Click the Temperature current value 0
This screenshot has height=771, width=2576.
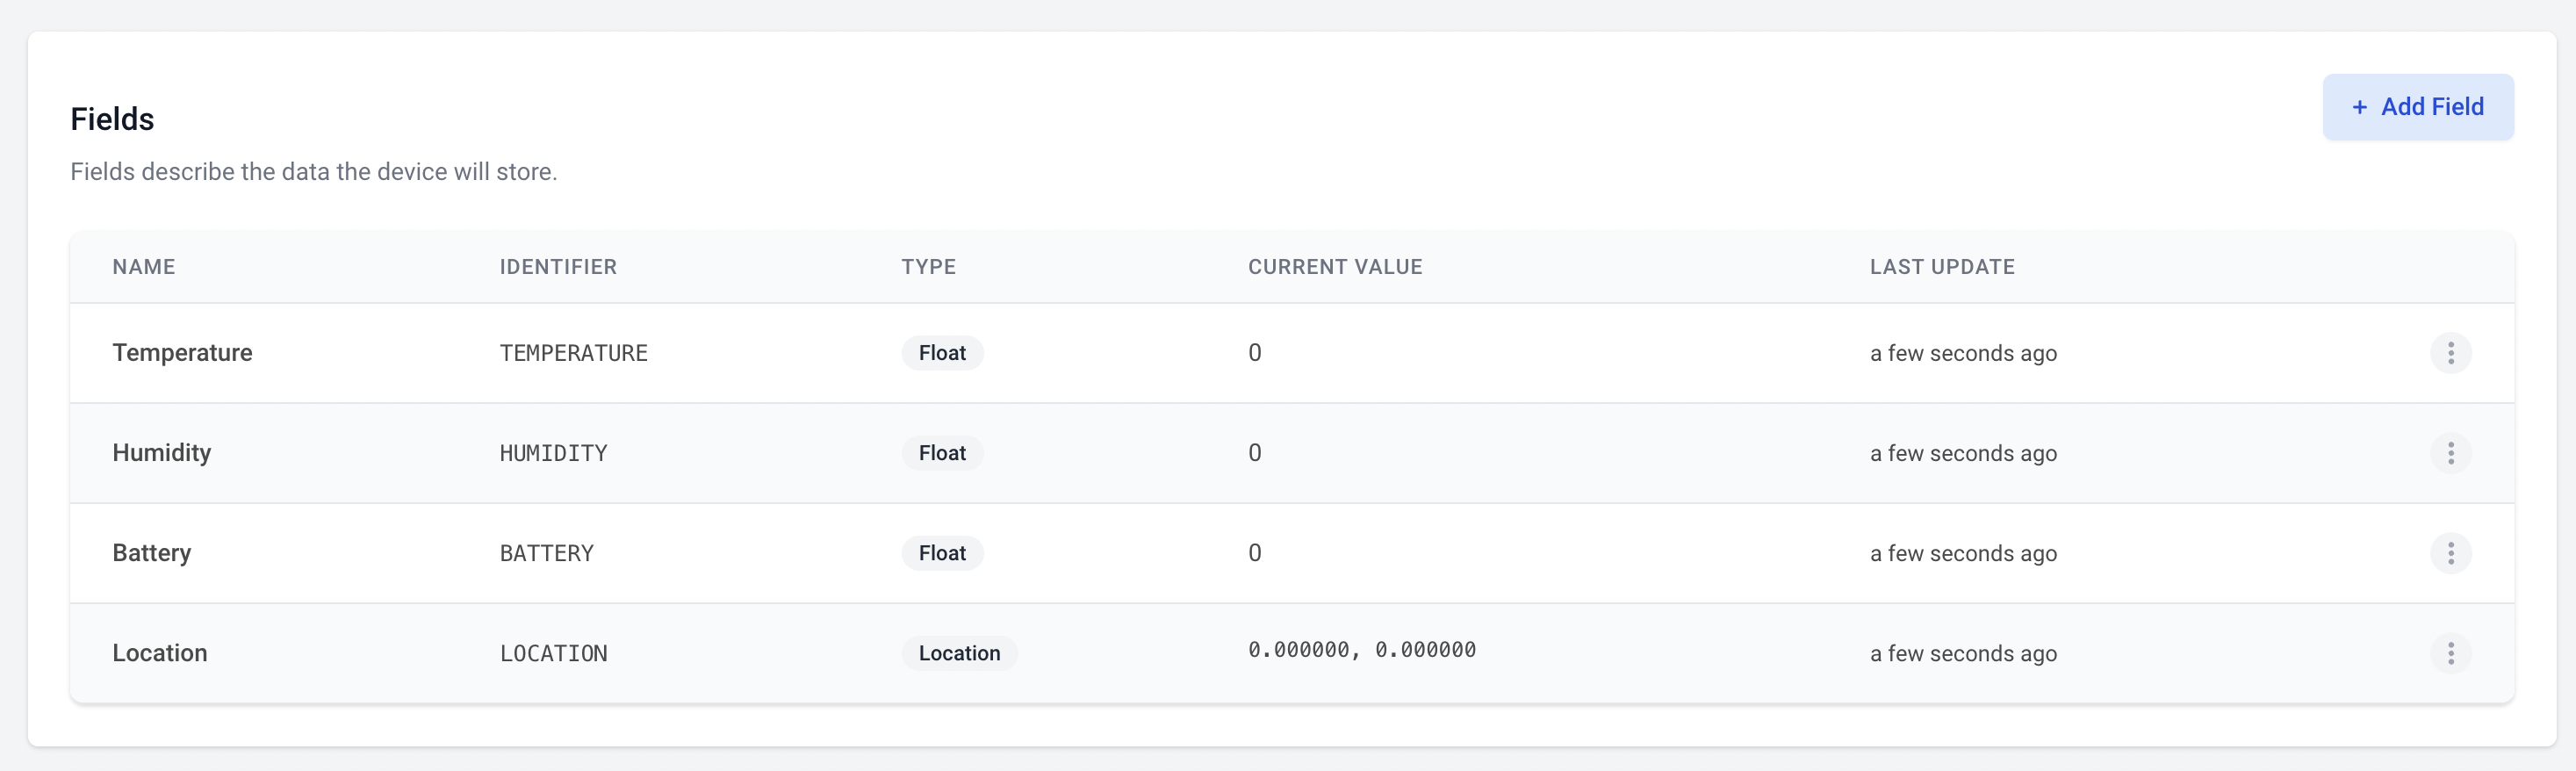click(1254, 353)
